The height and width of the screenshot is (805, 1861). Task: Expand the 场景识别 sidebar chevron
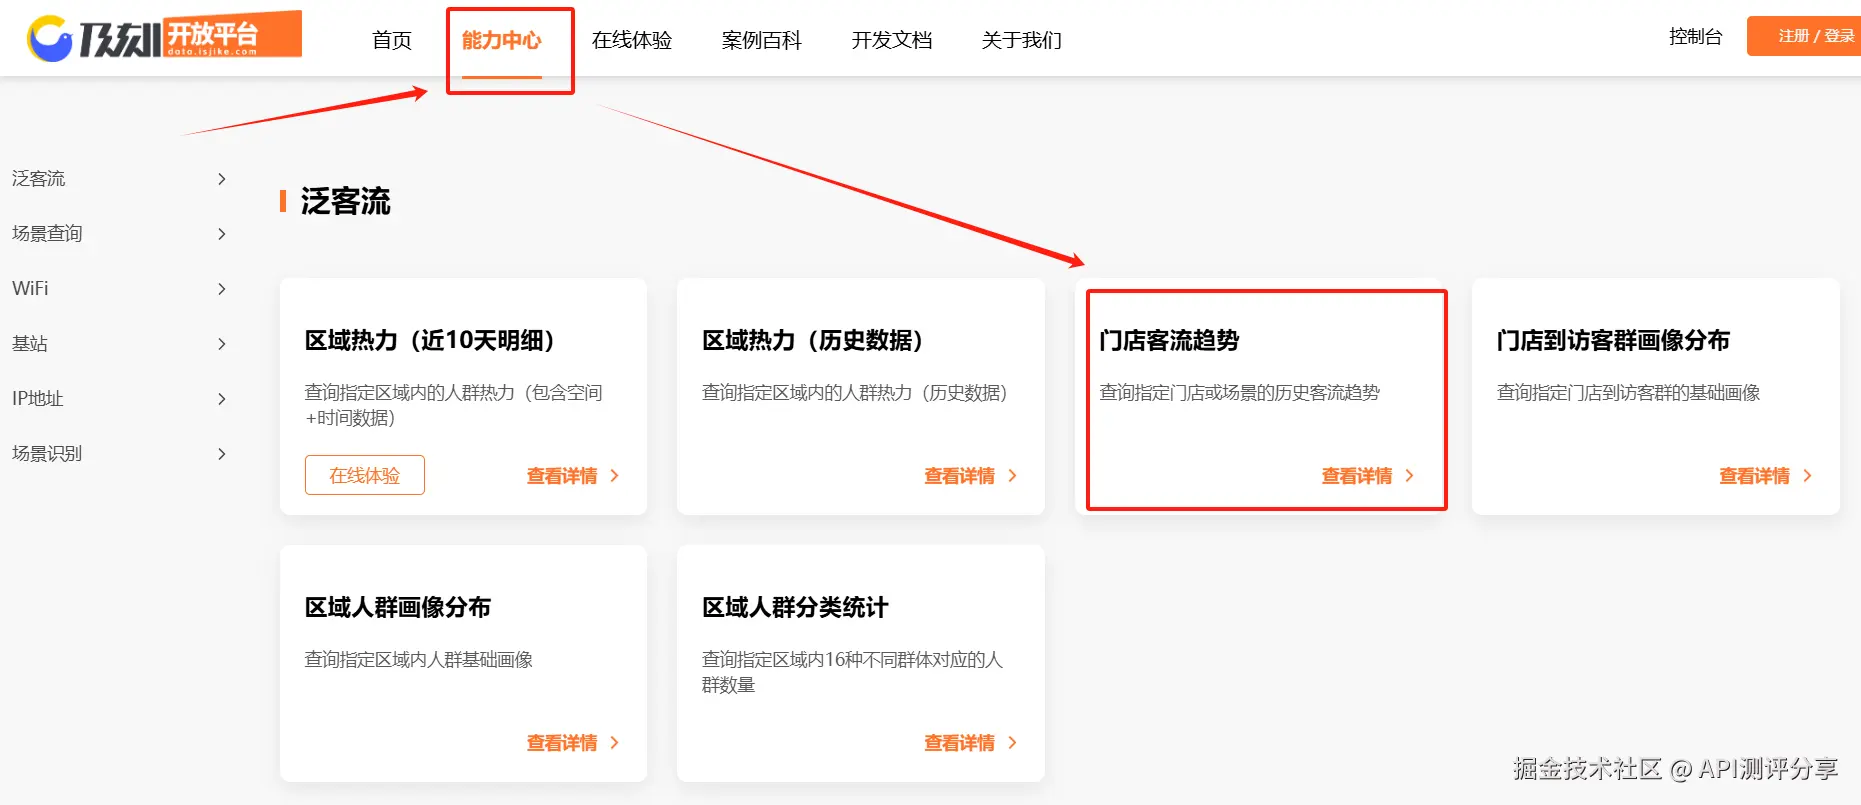[x=222, y=454]
